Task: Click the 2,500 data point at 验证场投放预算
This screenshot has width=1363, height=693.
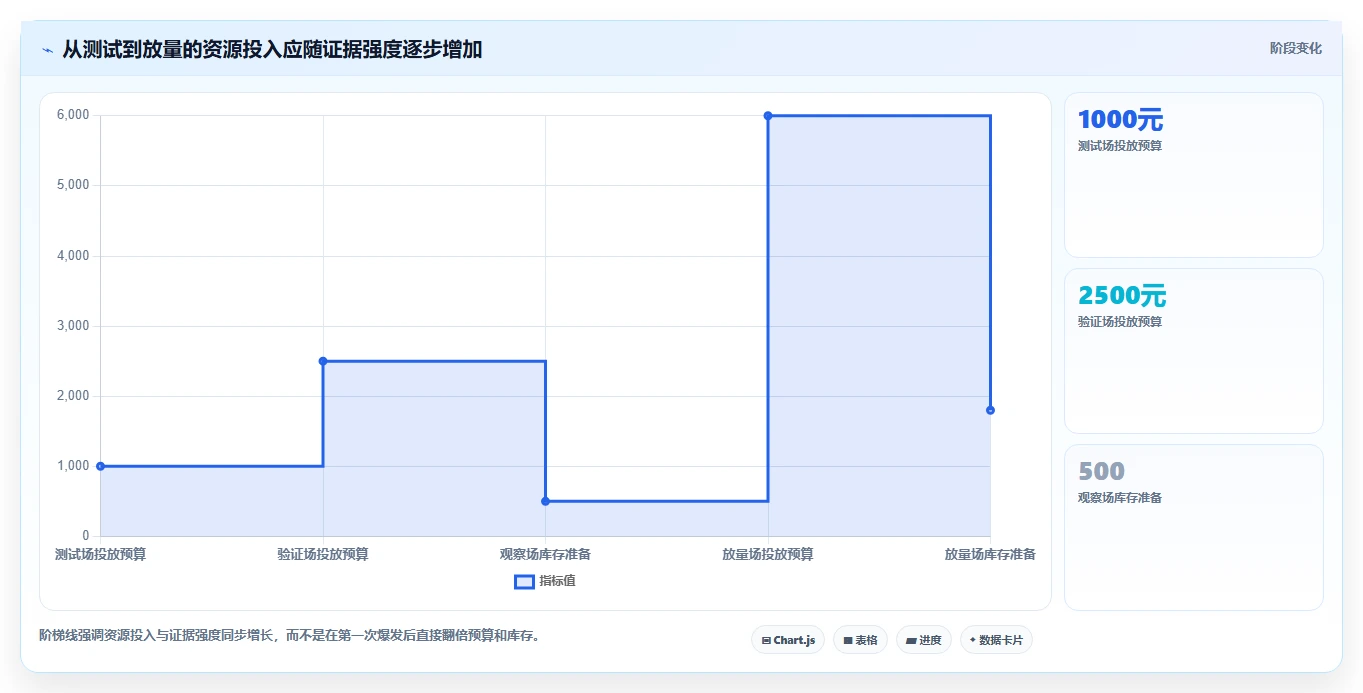Action: 323,361
